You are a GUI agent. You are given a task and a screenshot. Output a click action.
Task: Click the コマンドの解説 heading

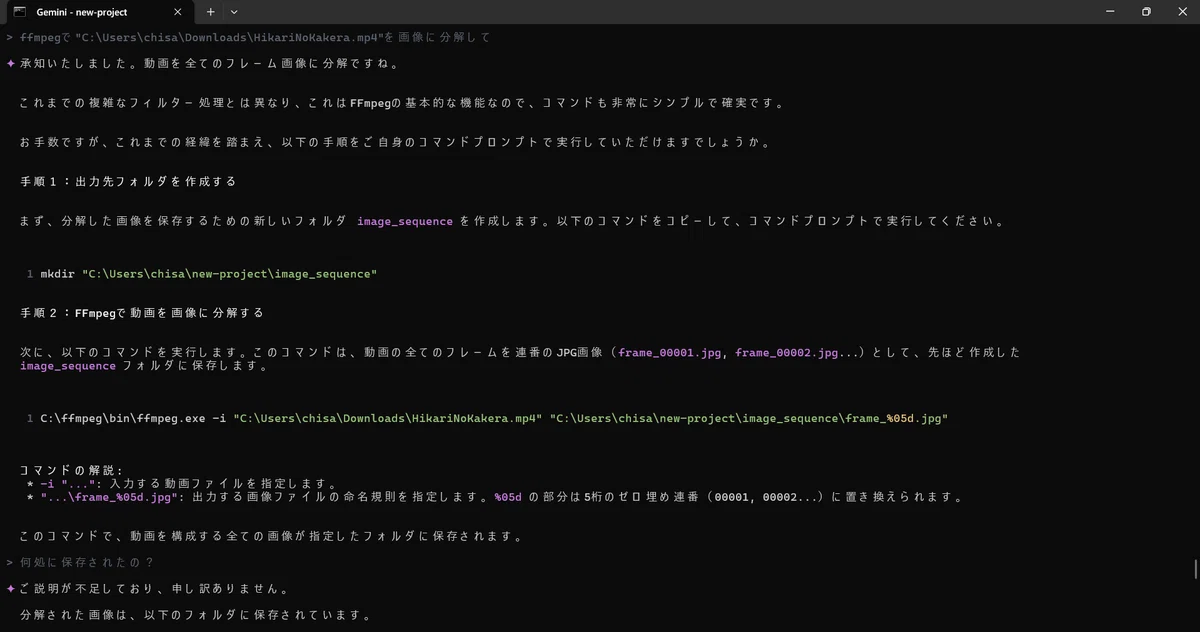(71, 470)
